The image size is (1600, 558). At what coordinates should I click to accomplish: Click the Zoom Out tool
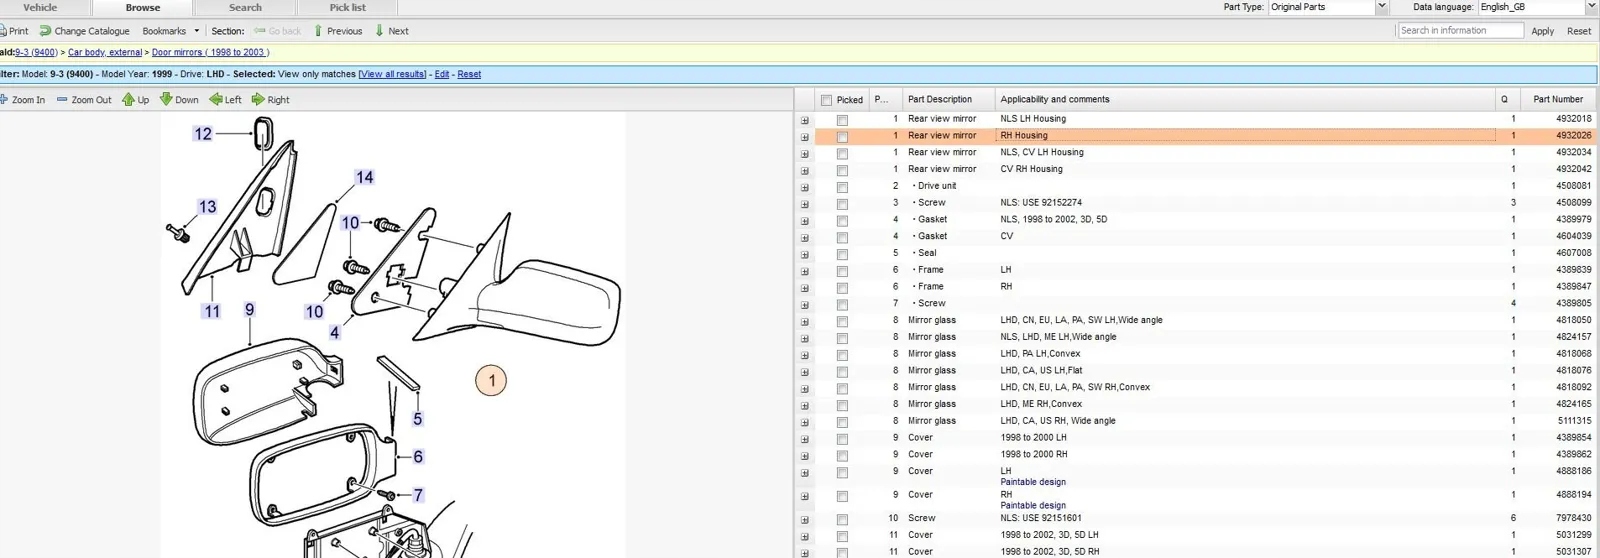coord(84,100)
